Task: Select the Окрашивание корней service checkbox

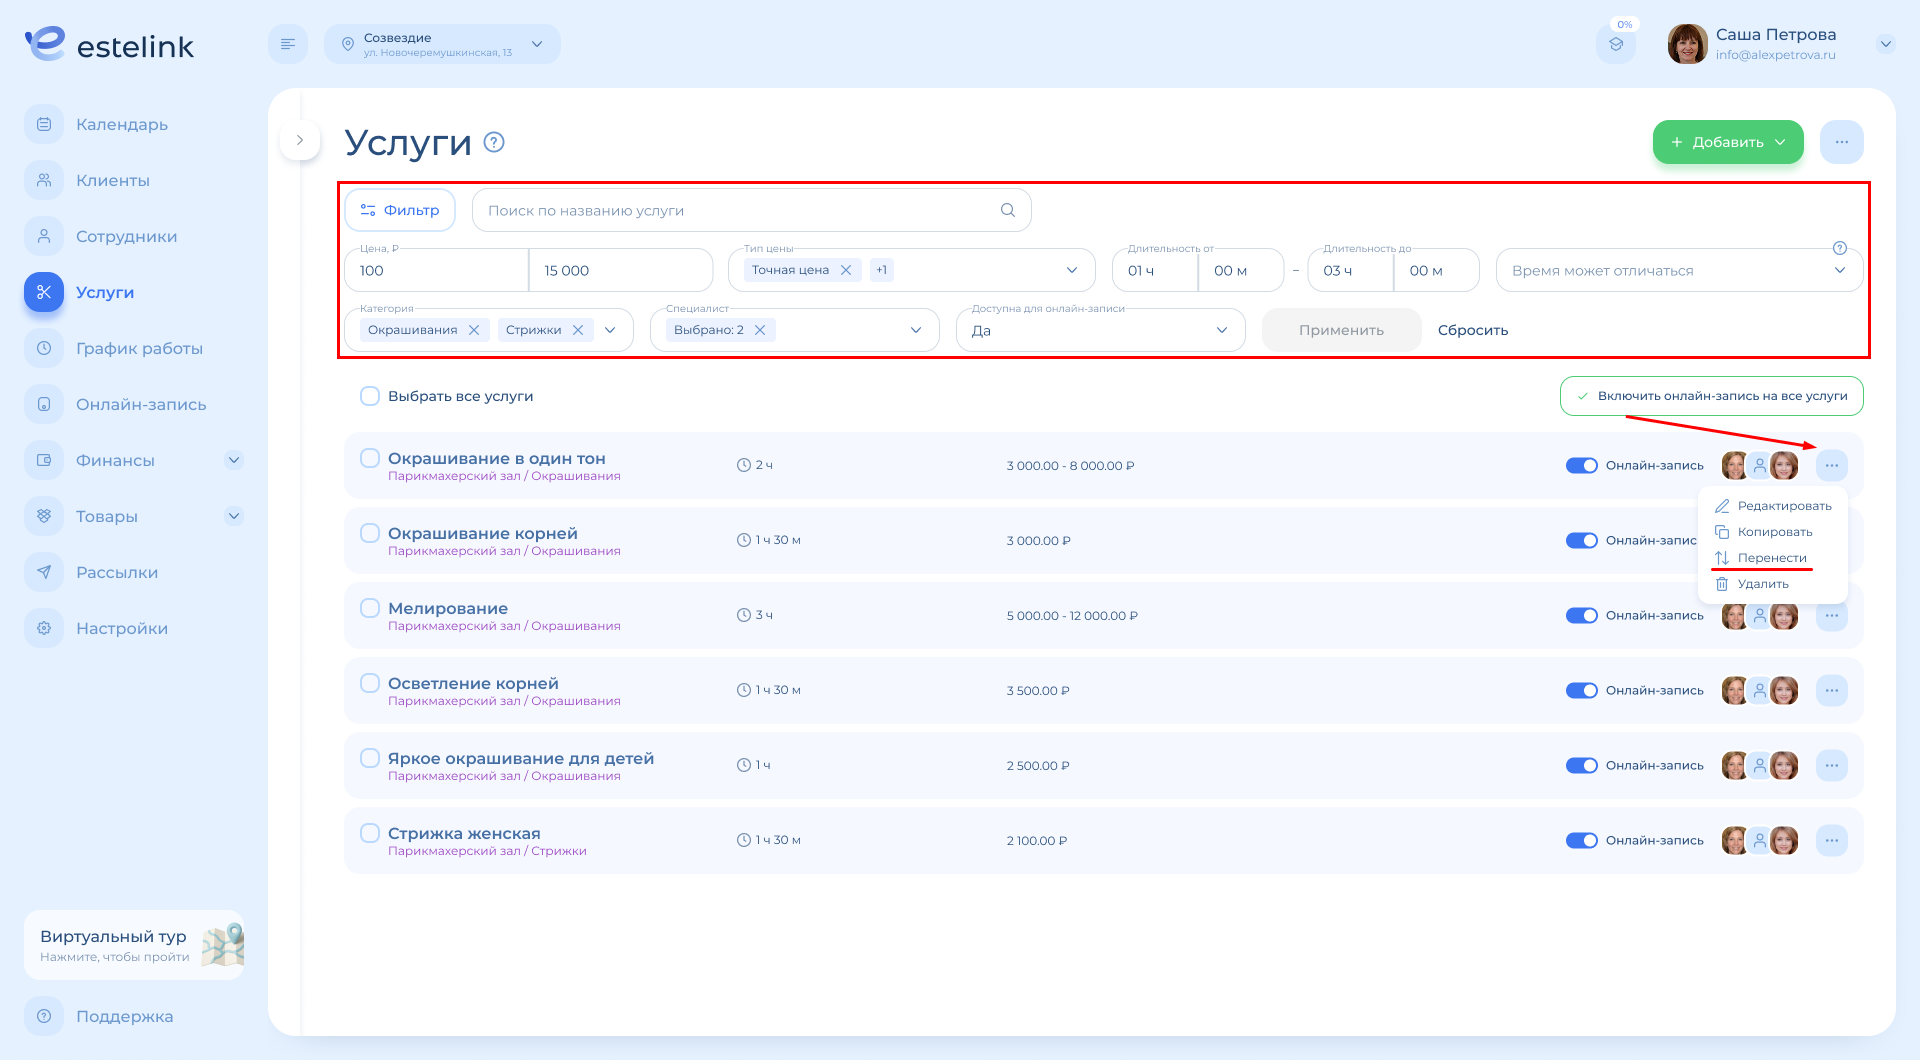Action: 370,533
